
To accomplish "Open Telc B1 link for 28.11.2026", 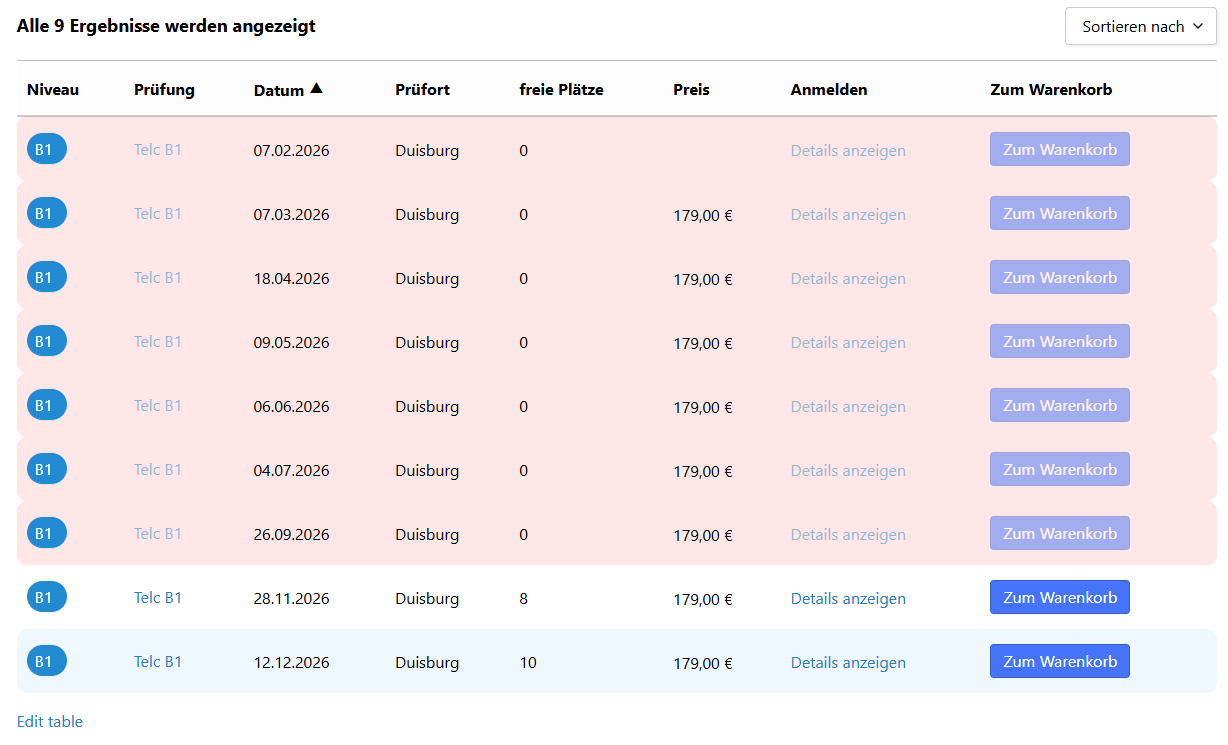I will click(x=158, y=598).
